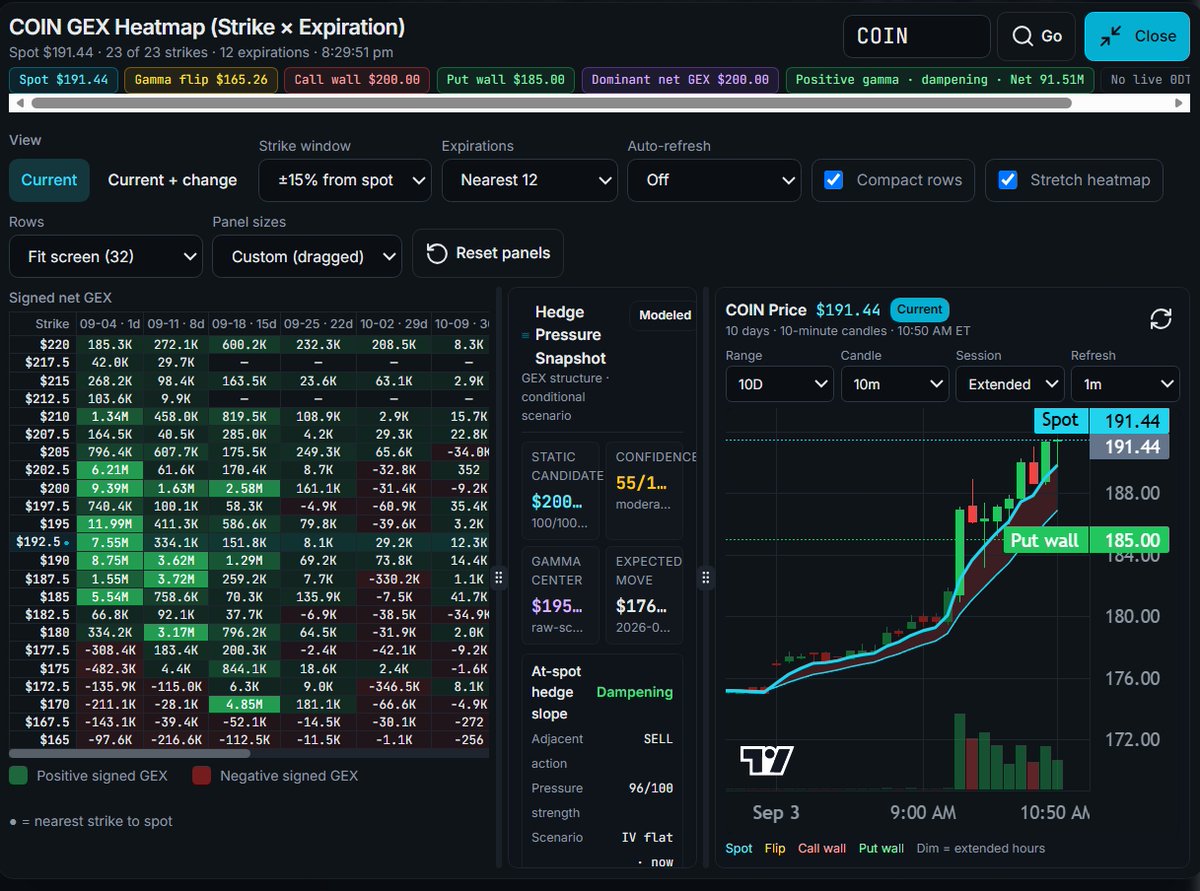Toggle the Stretch heatmap checkbox
The width and height of the screenshot is (1200, 891).
click(1008, 180)
